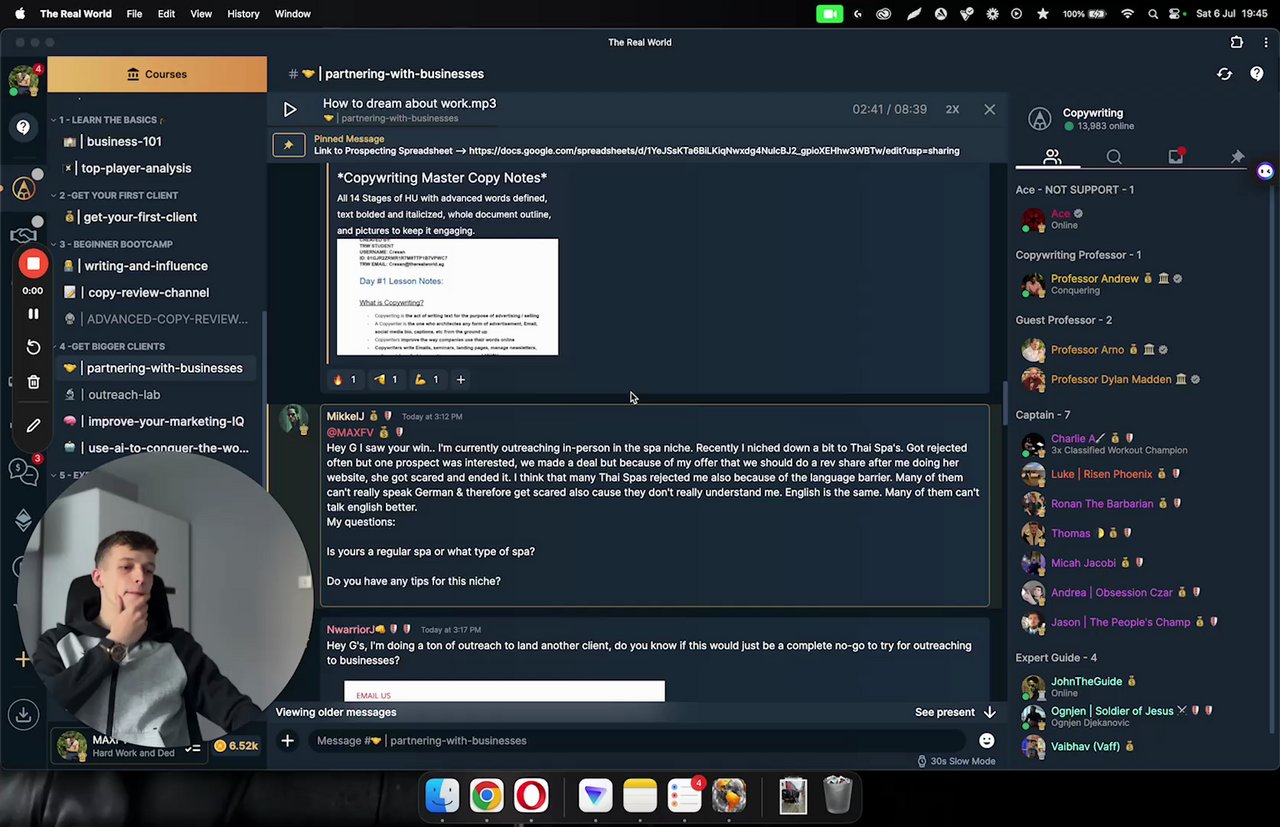This screenshot has width=1280, height=827.
Task: Switch to the search tab in right panel
Action: tap(1114, 158)
